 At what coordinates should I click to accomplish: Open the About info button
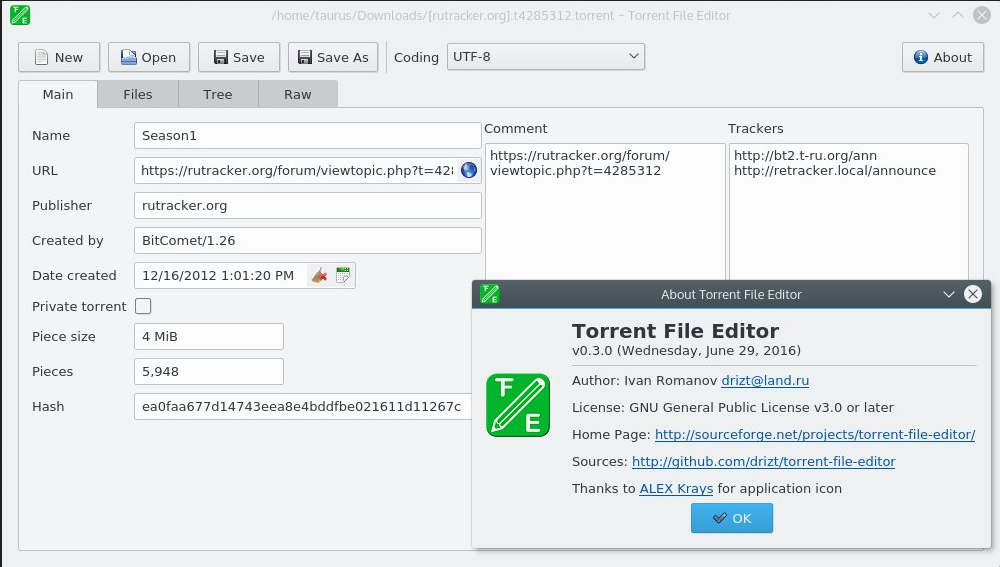pyautogui.click(x=943, y=57)
